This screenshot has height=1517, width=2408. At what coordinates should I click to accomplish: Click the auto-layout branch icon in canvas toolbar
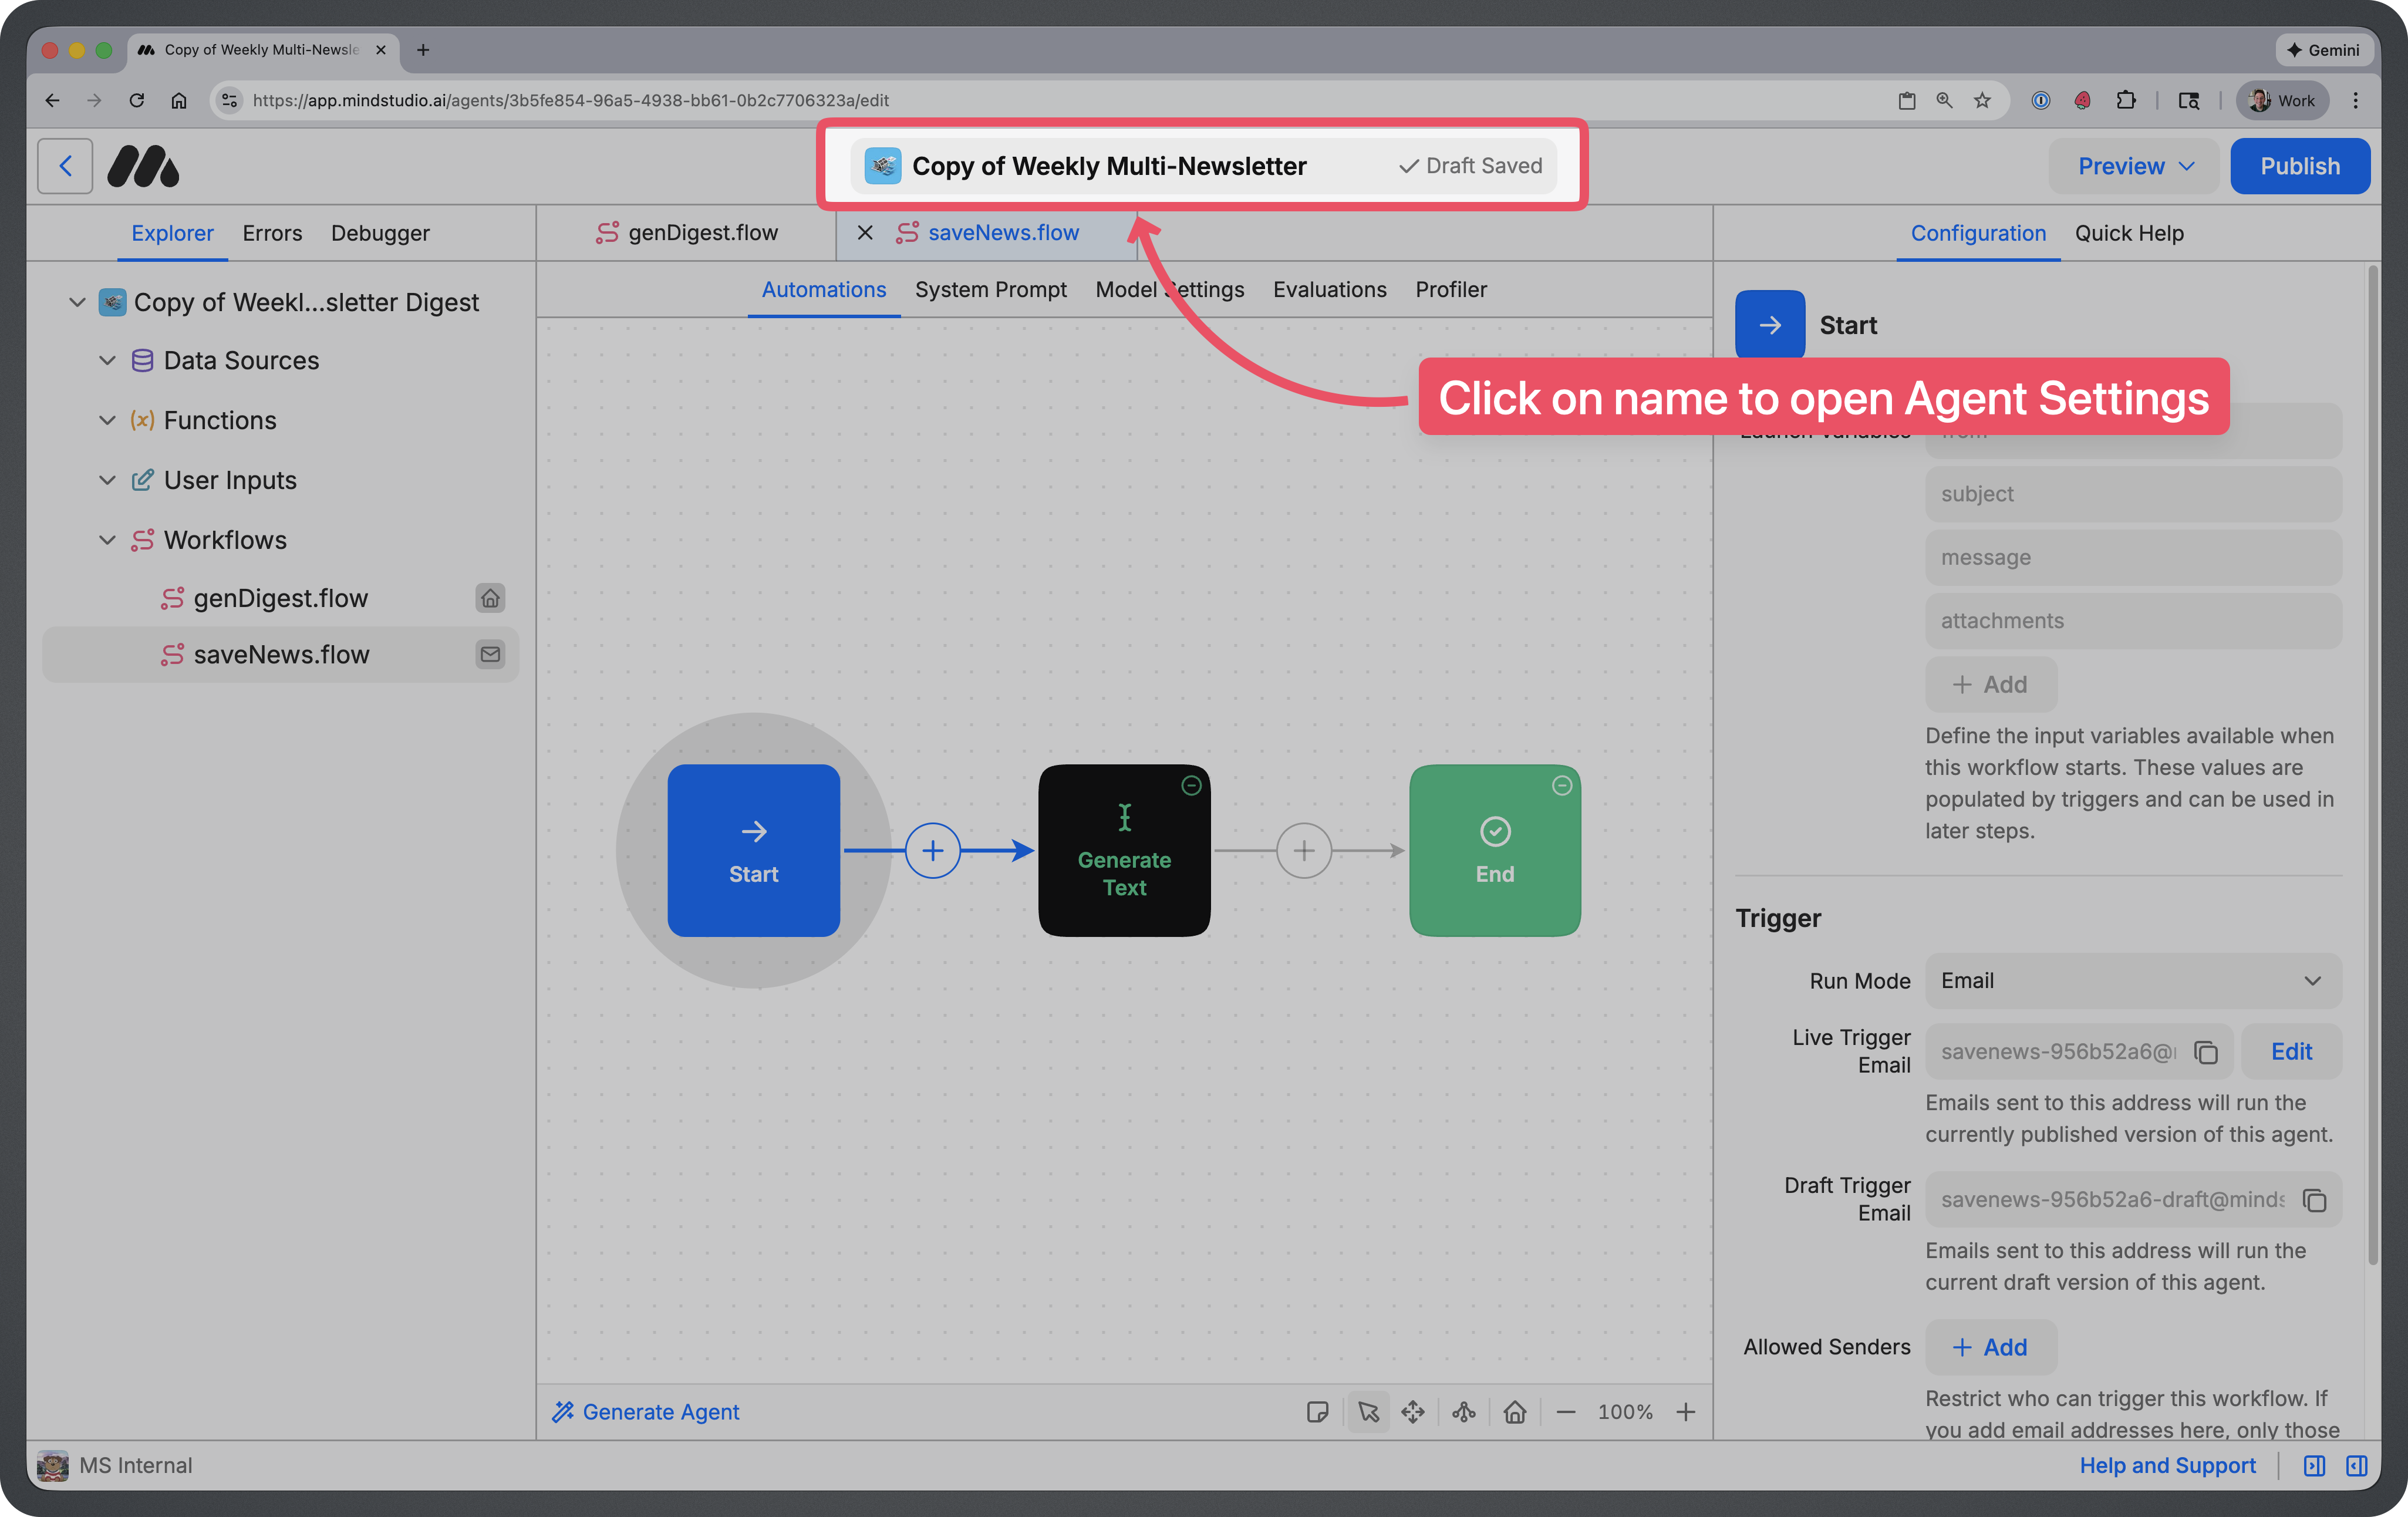pyautogui.click(x=1463, y=1412)
